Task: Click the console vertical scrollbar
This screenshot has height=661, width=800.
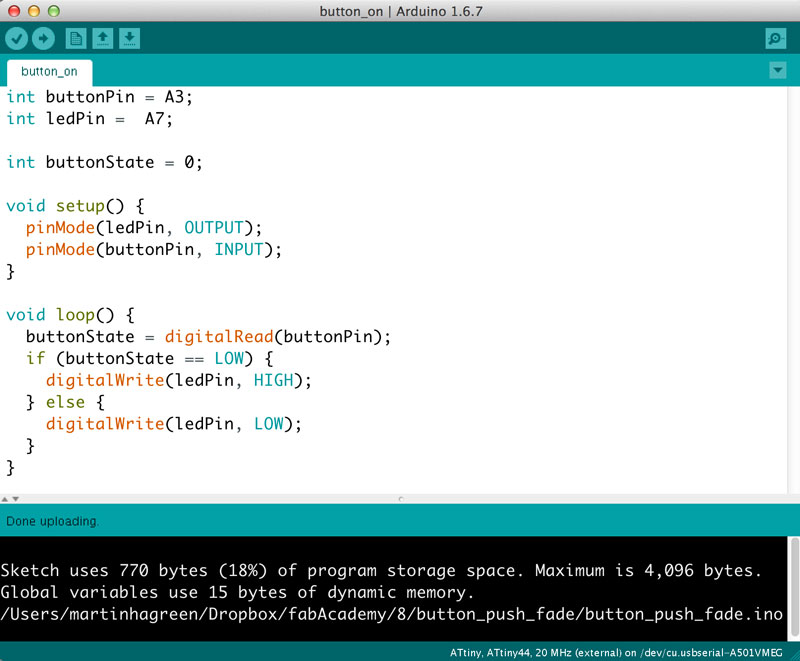Action: pos(793,588)
